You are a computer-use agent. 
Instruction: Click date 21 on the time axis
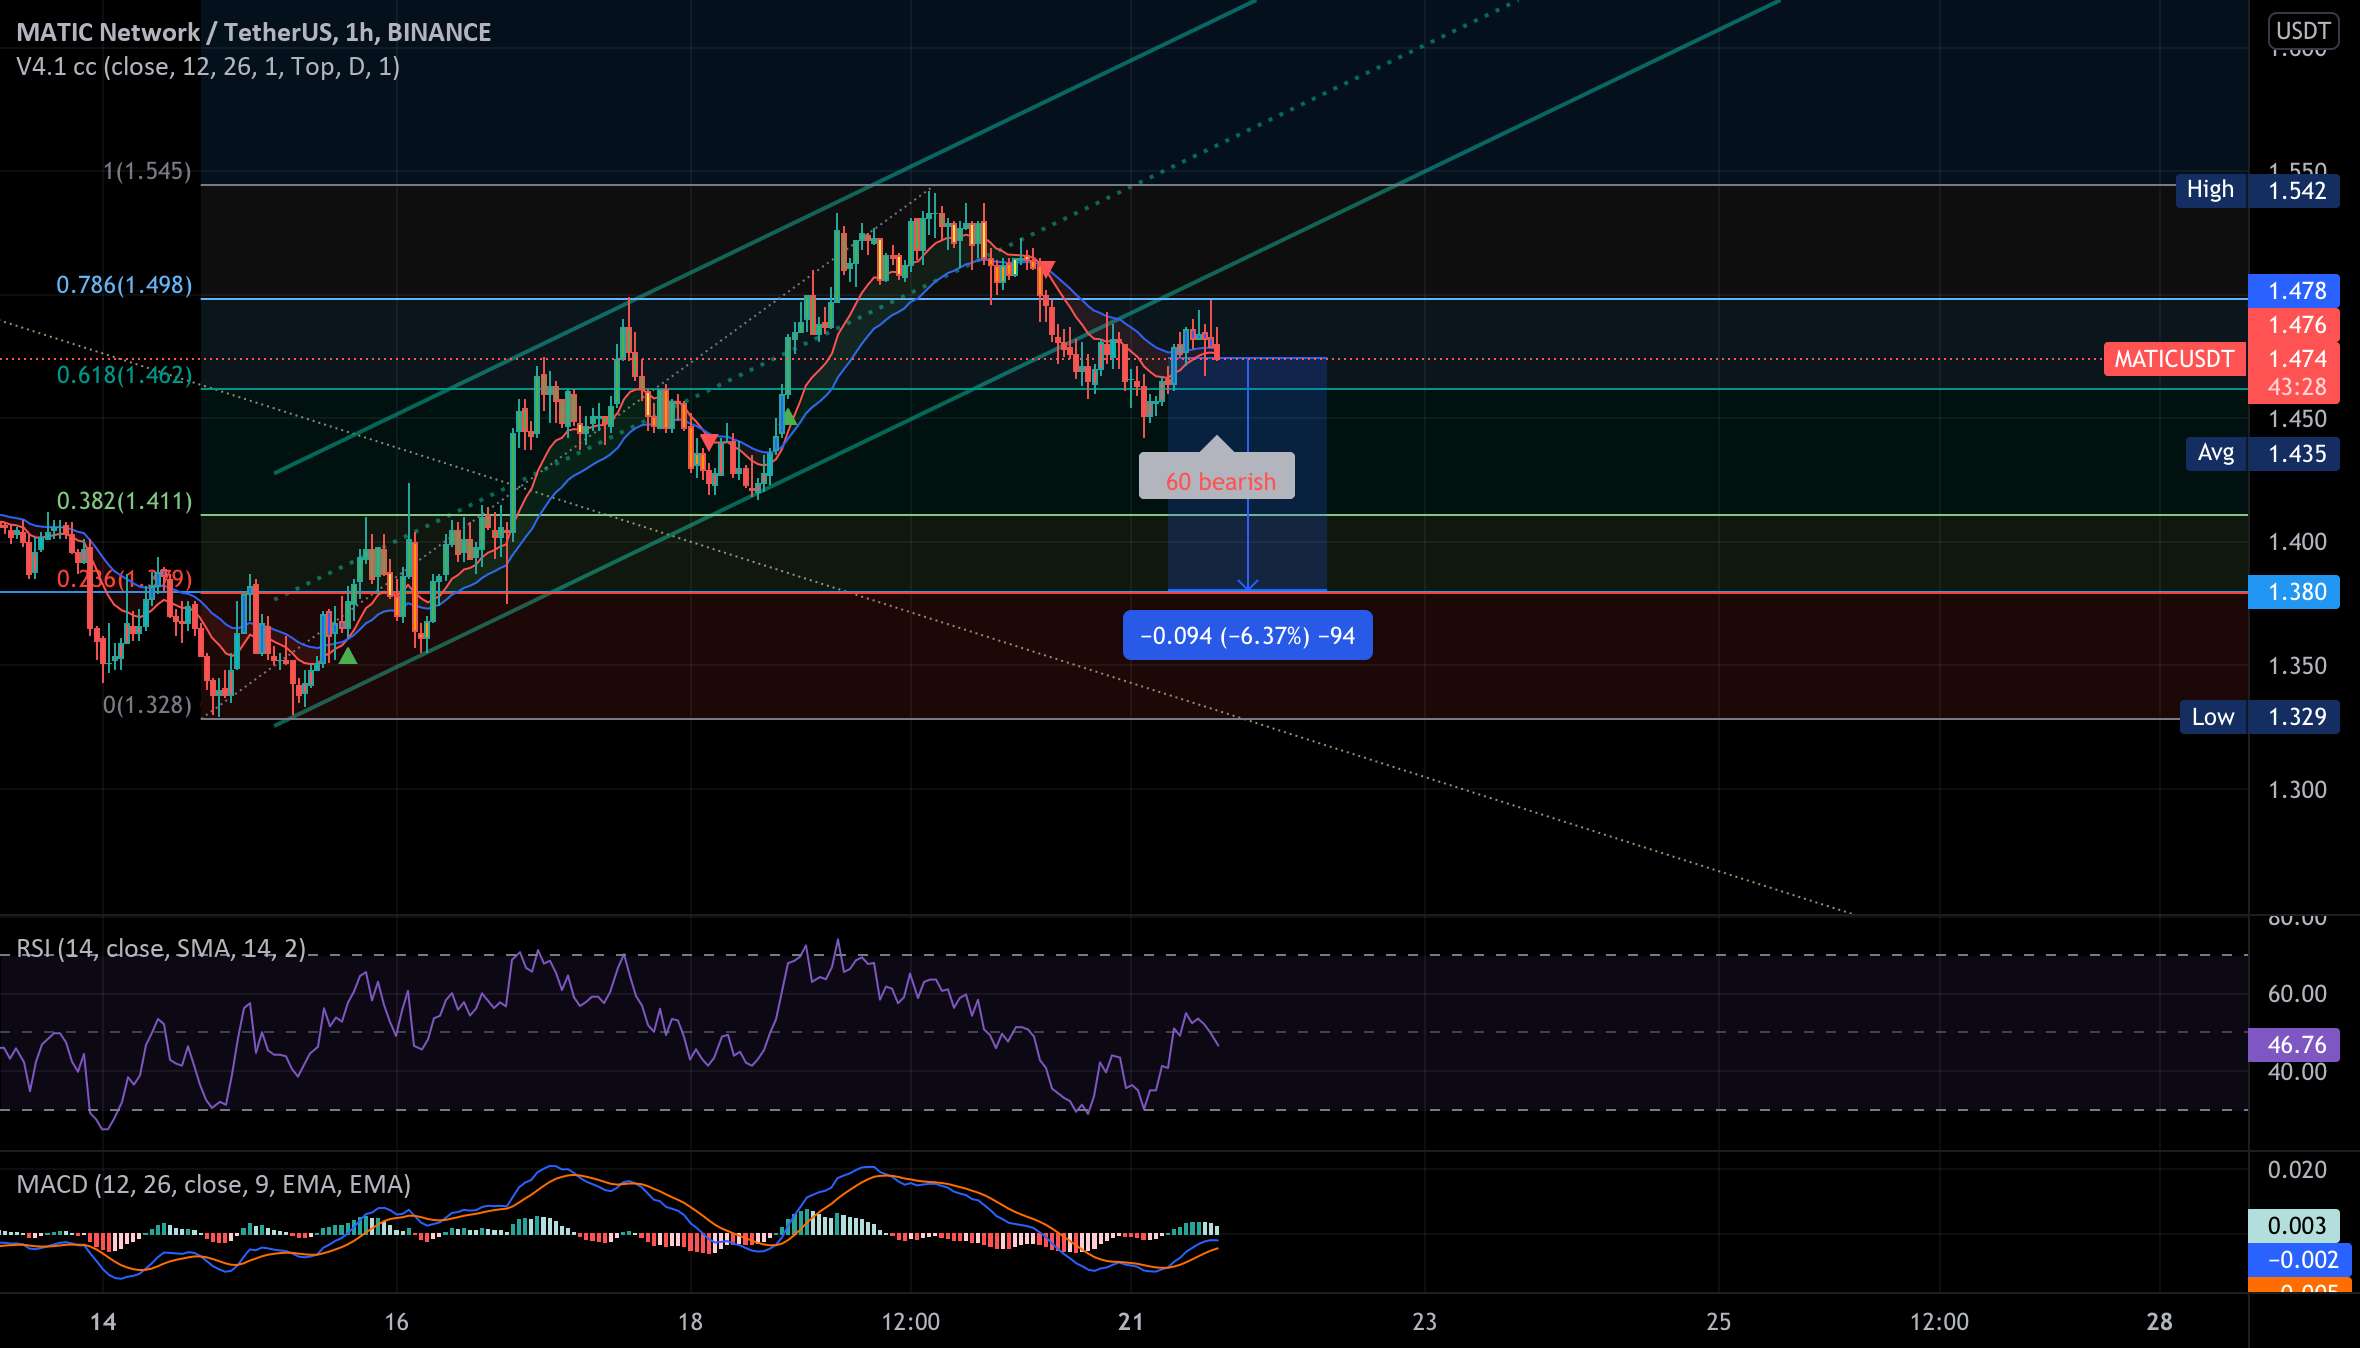pyautogui.click(x=1131, y=1322)
